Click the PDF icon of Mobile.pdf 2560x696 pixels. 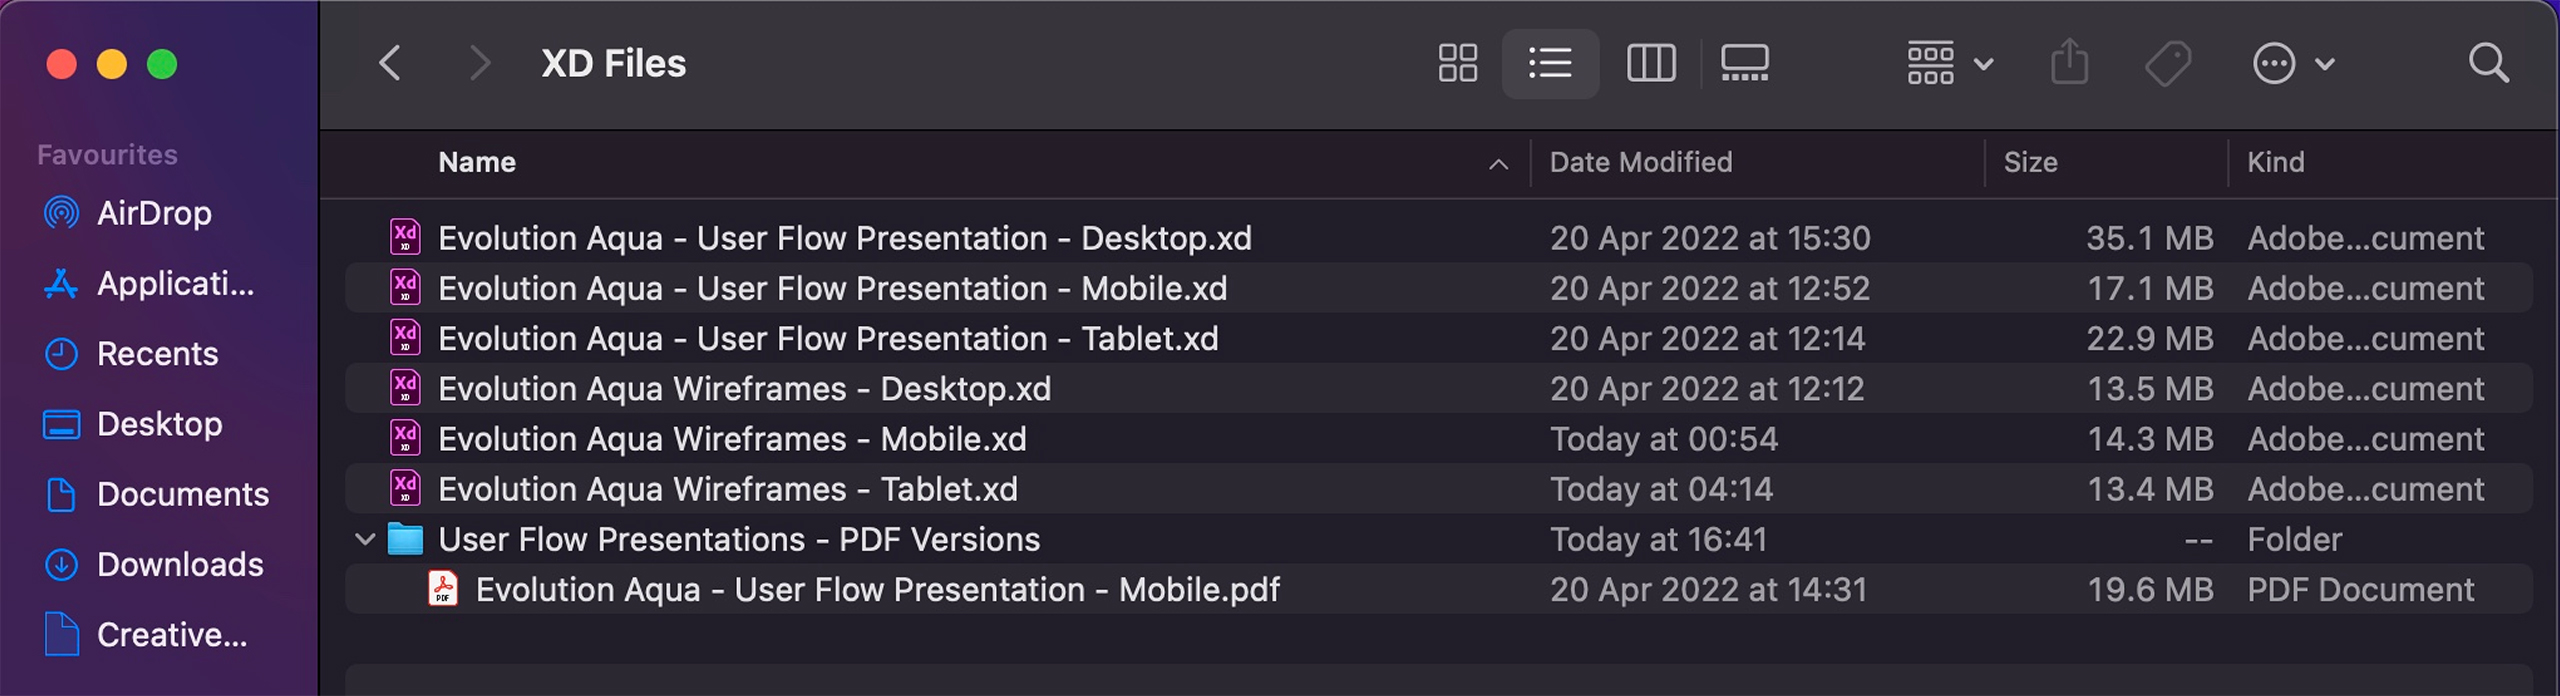pos(443,589)
